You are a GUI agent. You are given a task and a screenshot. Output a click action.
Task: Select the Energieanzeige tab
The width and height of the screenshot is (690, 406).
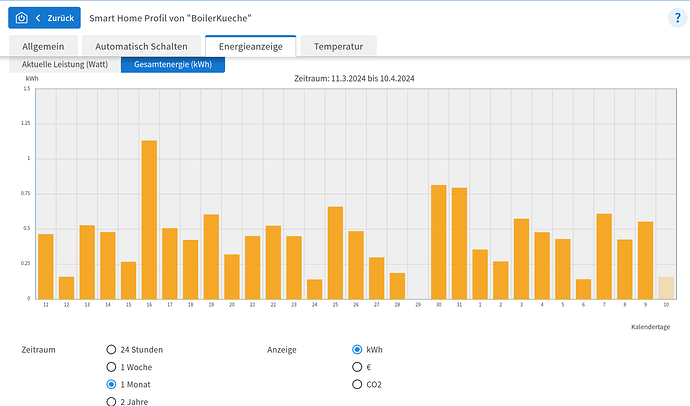tap(251, 46)
